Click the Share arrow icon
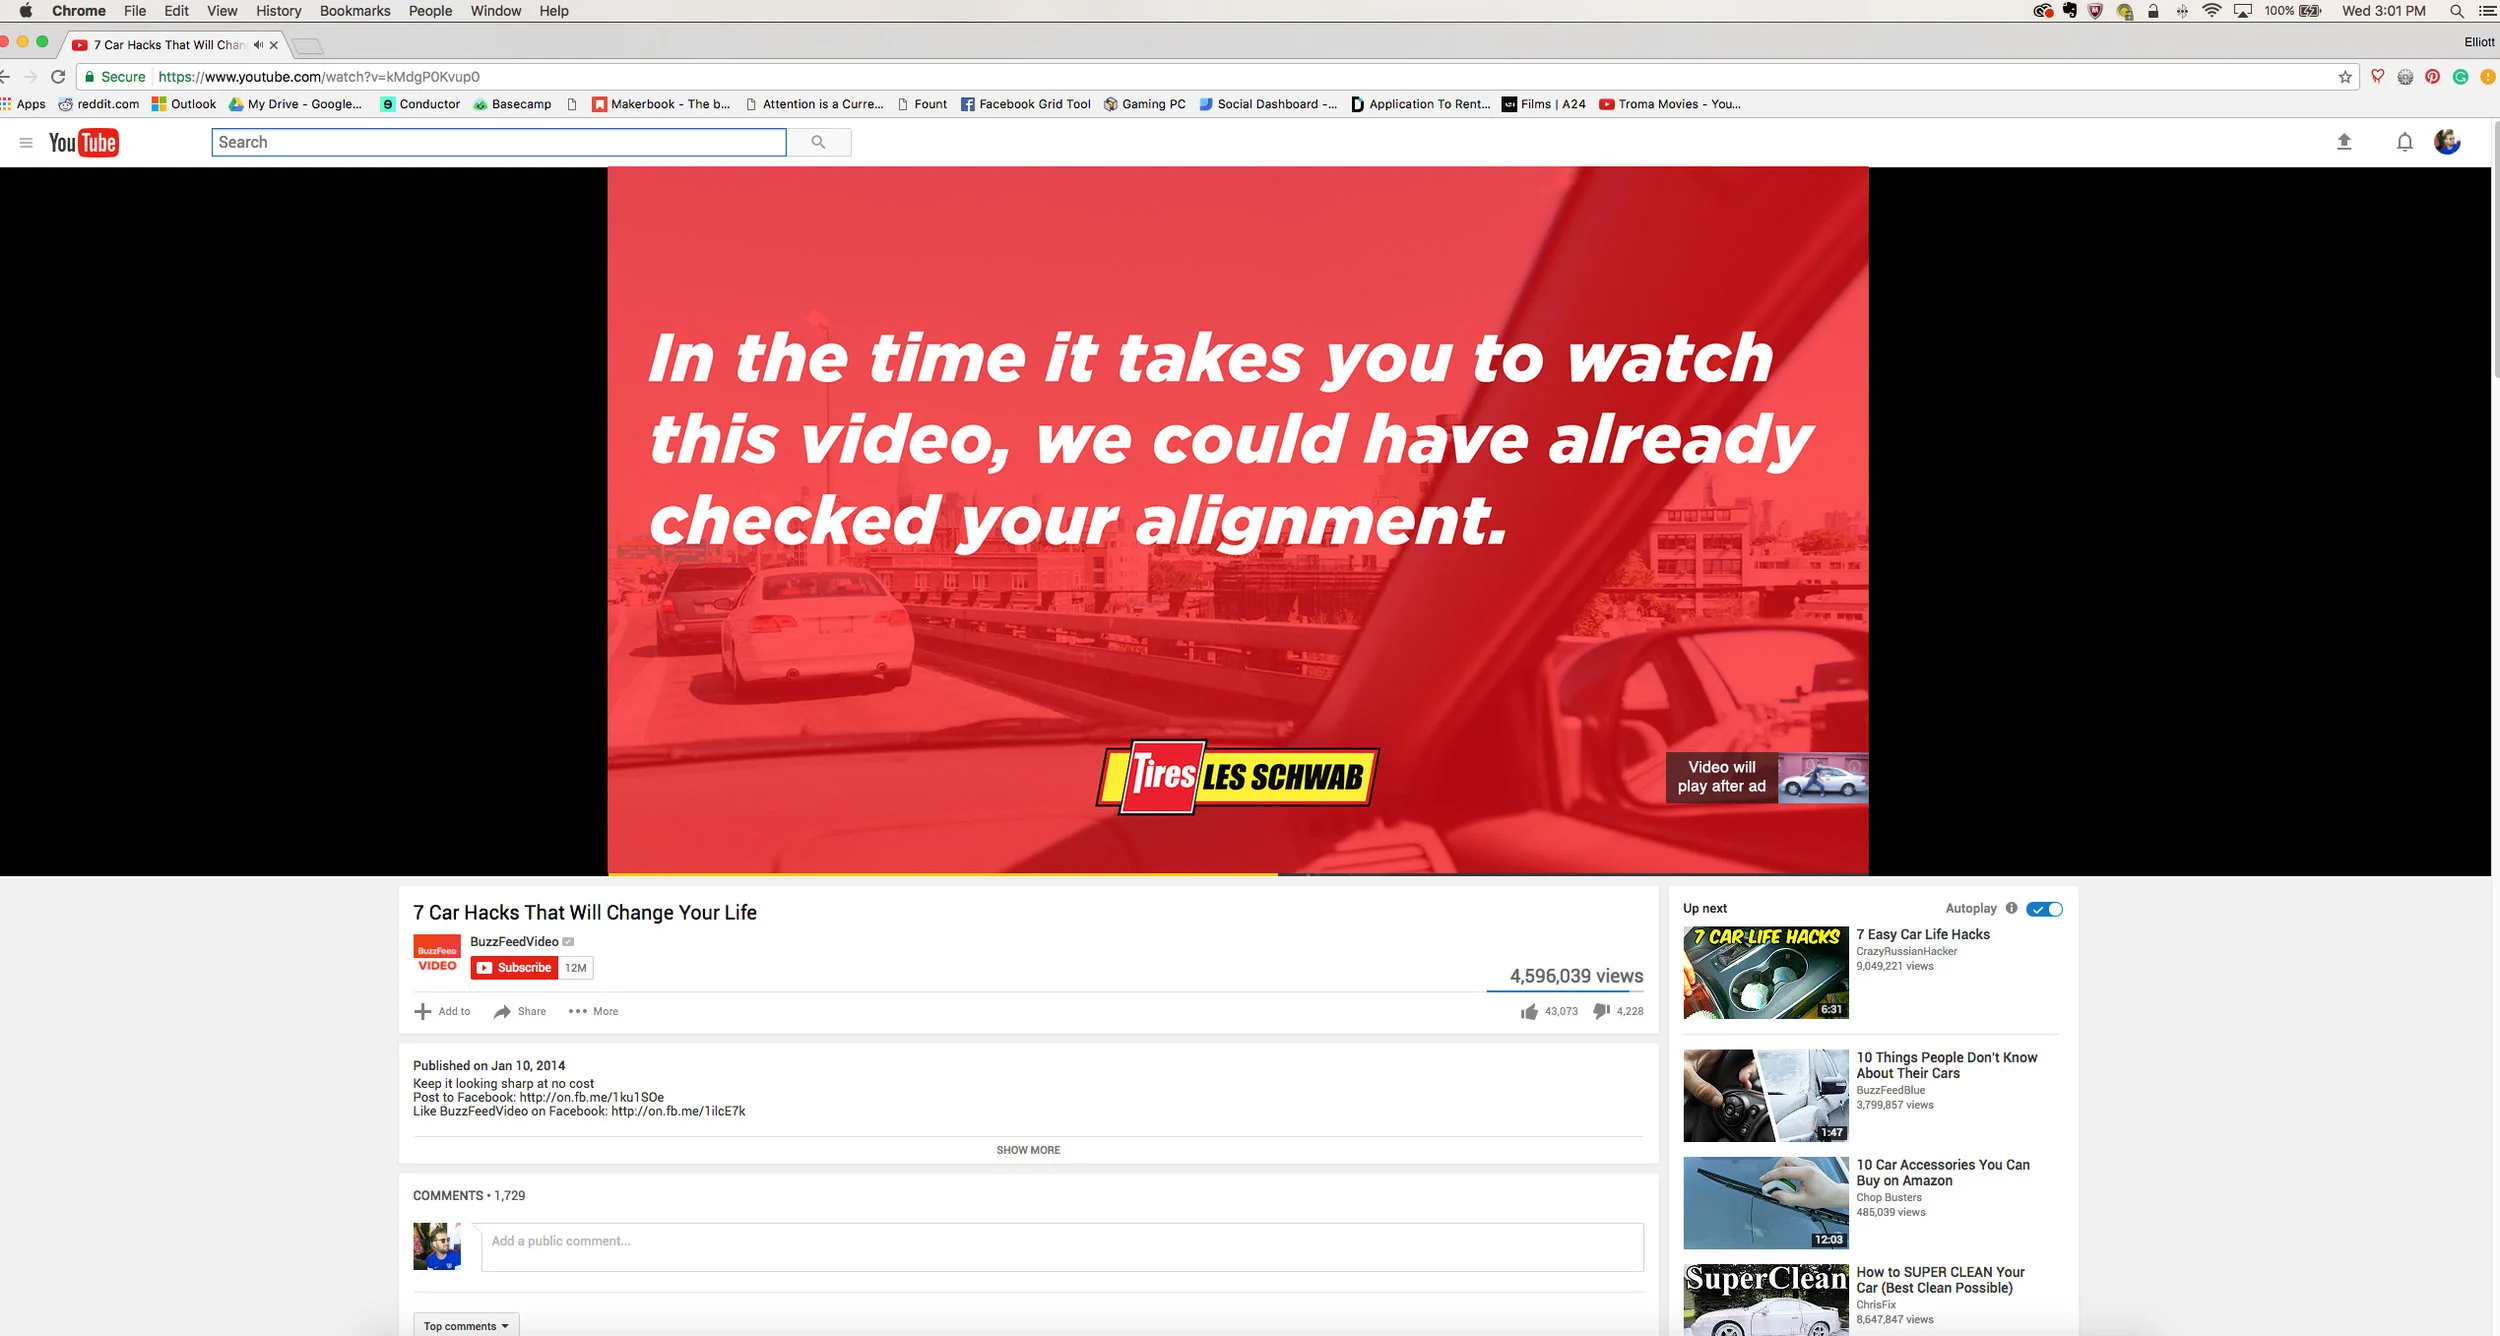2500x1336 pixels. [502, 1011]
